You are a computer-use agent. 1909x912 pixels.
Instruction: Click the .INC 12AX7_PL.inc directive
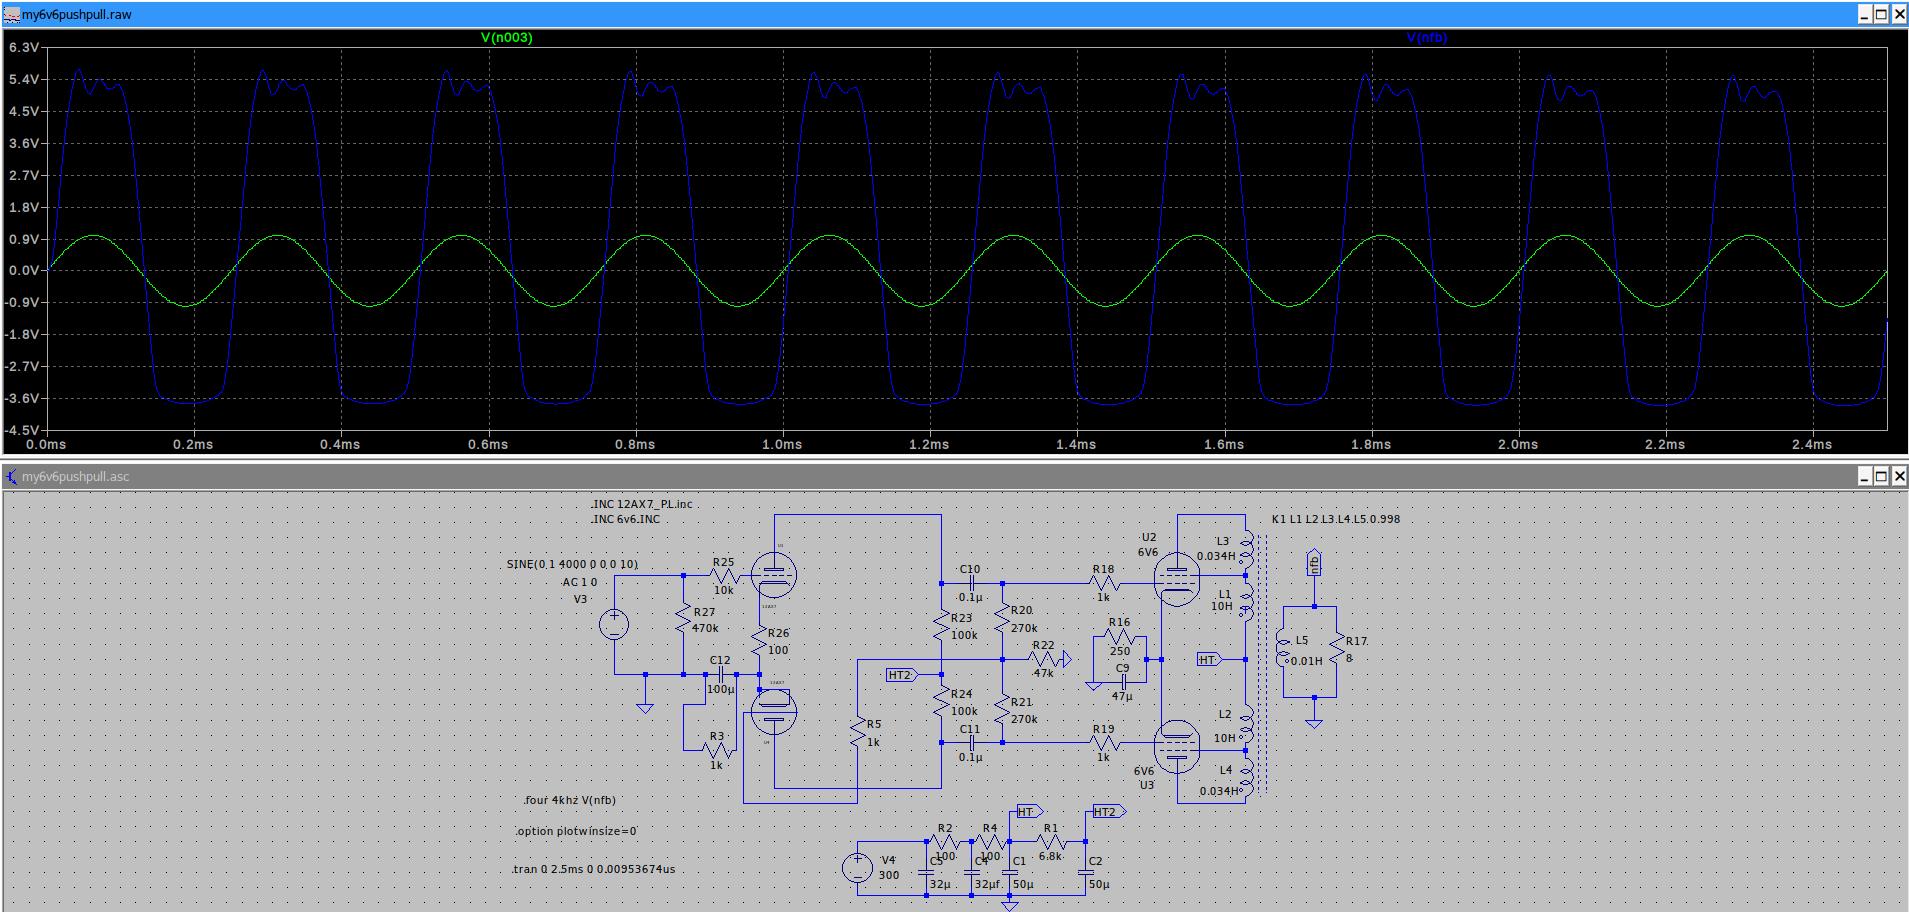(641, 504)
